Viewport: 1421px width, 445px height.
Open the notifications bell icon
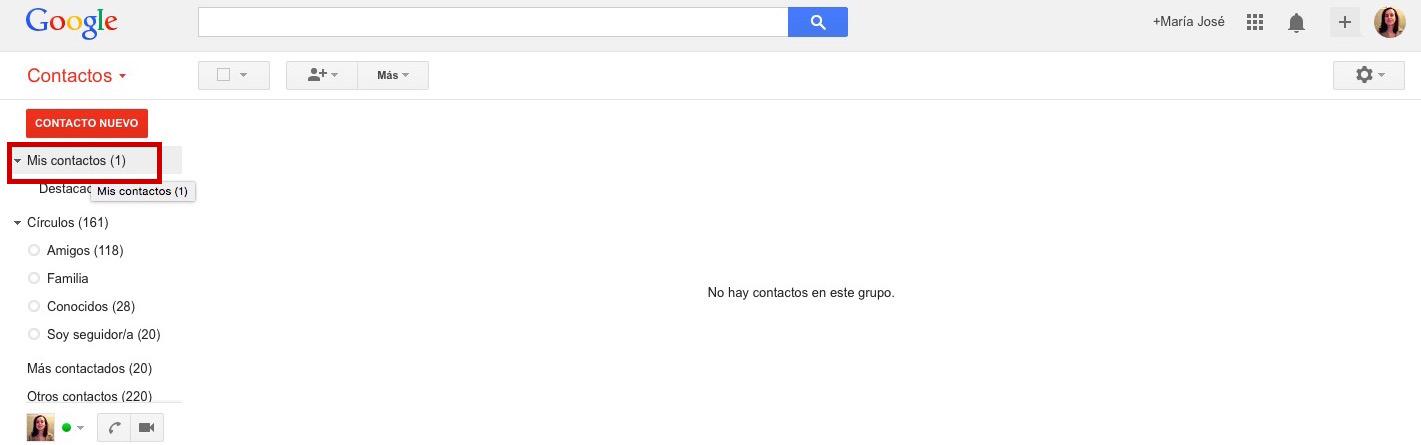click(1296, 22)
